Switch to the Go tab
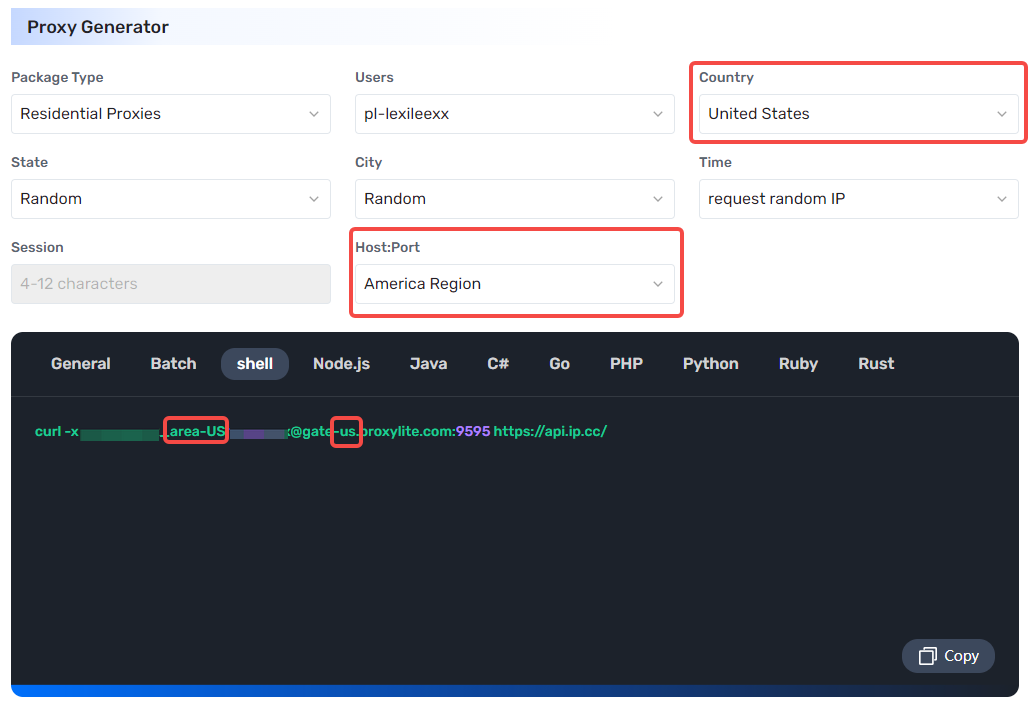 tap(559, 364)
